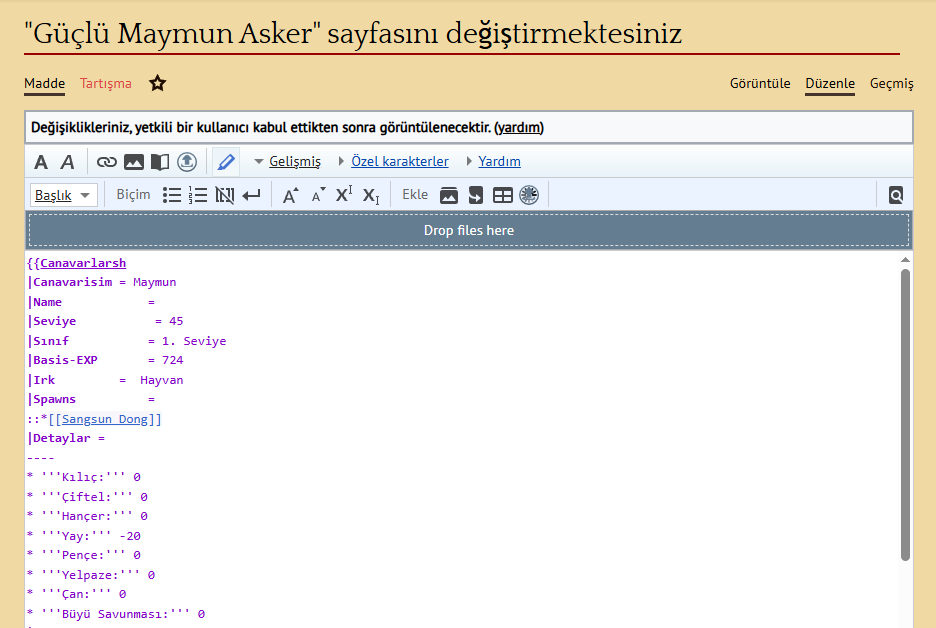Click the superscript icon
The height and width of the screenshot is (628, 936).
(343, 195)
